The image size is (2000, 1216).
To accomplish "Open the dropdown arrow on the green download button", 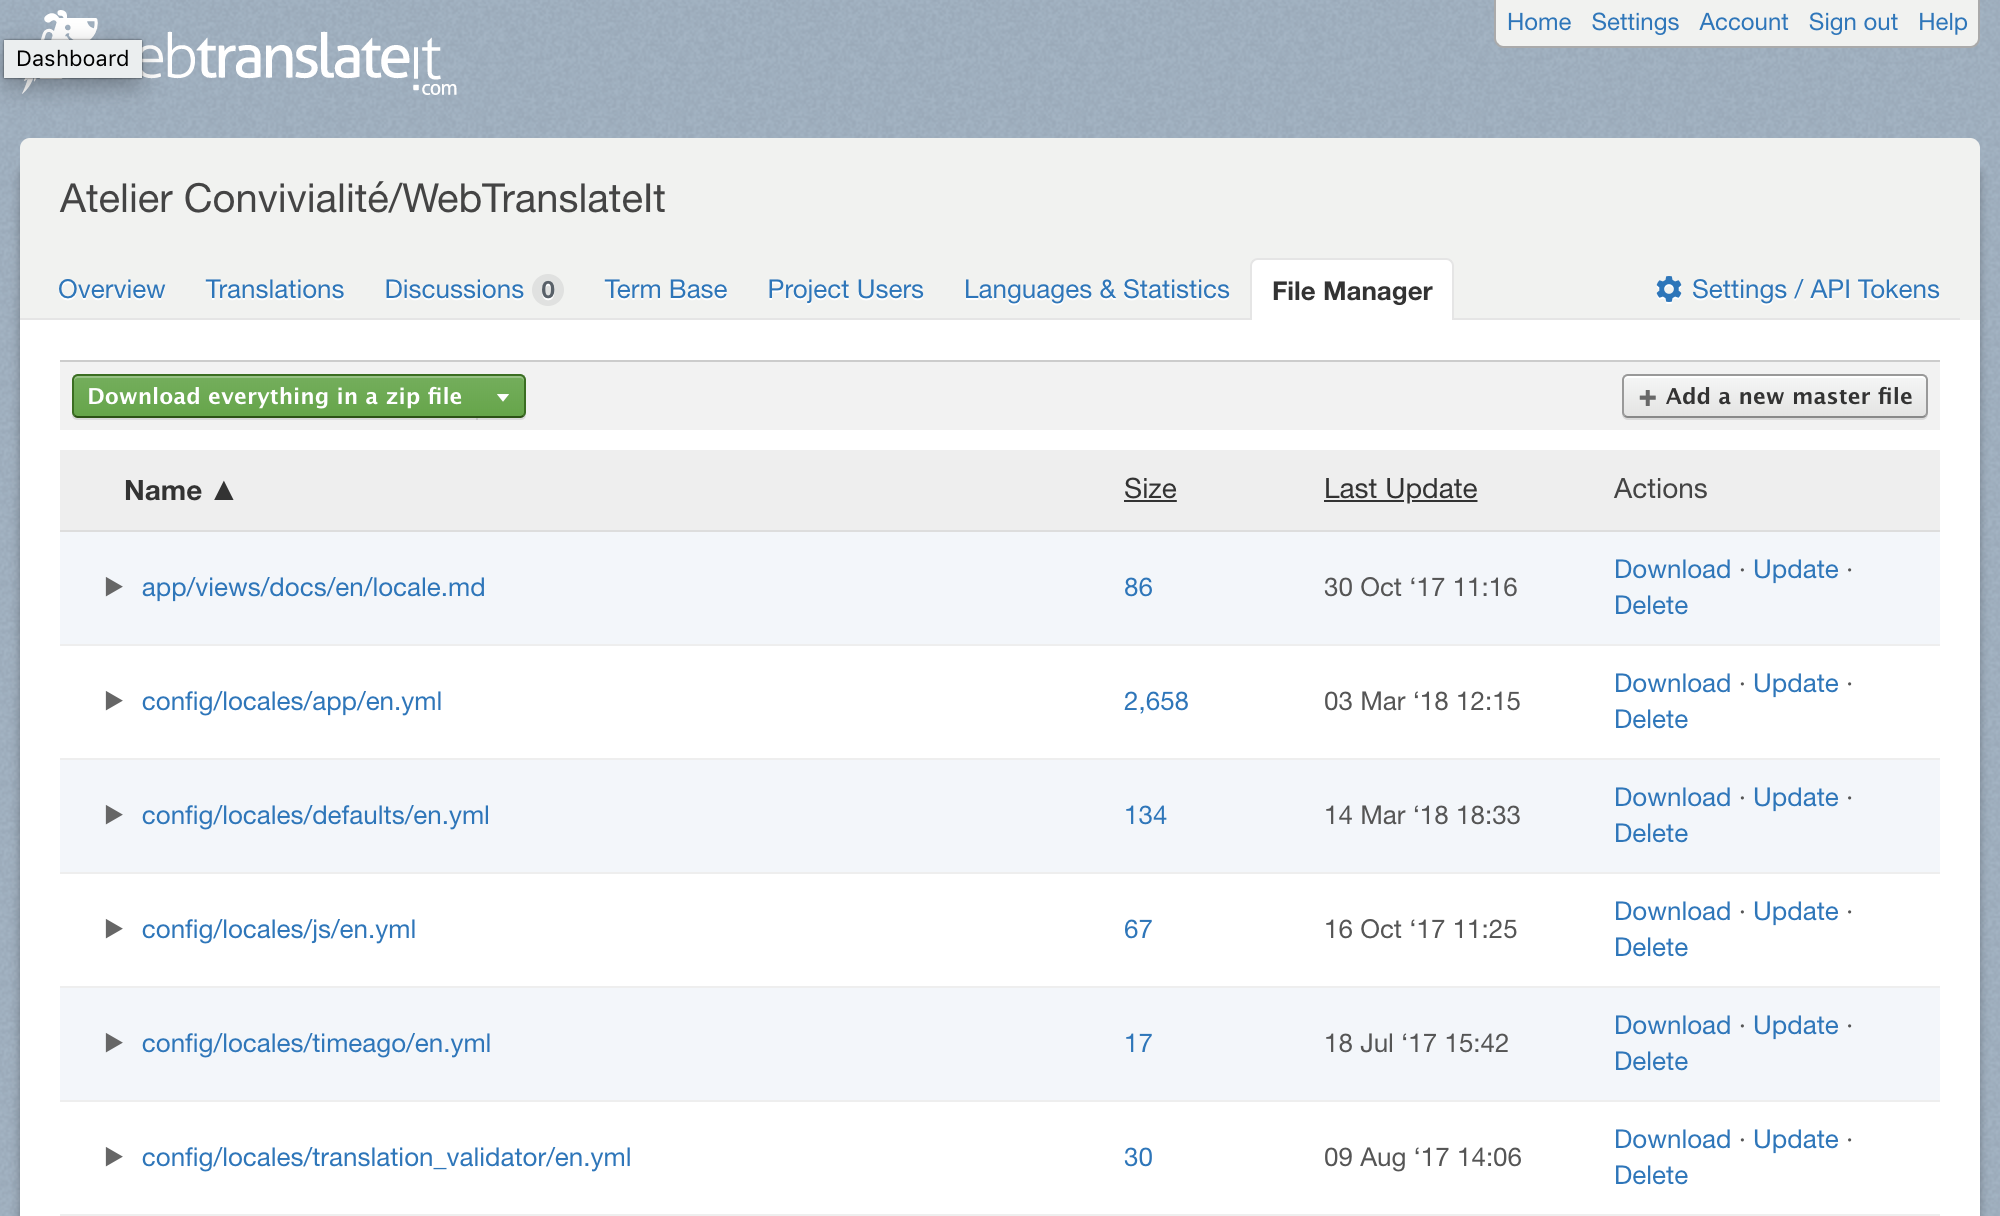I will 503,397.
